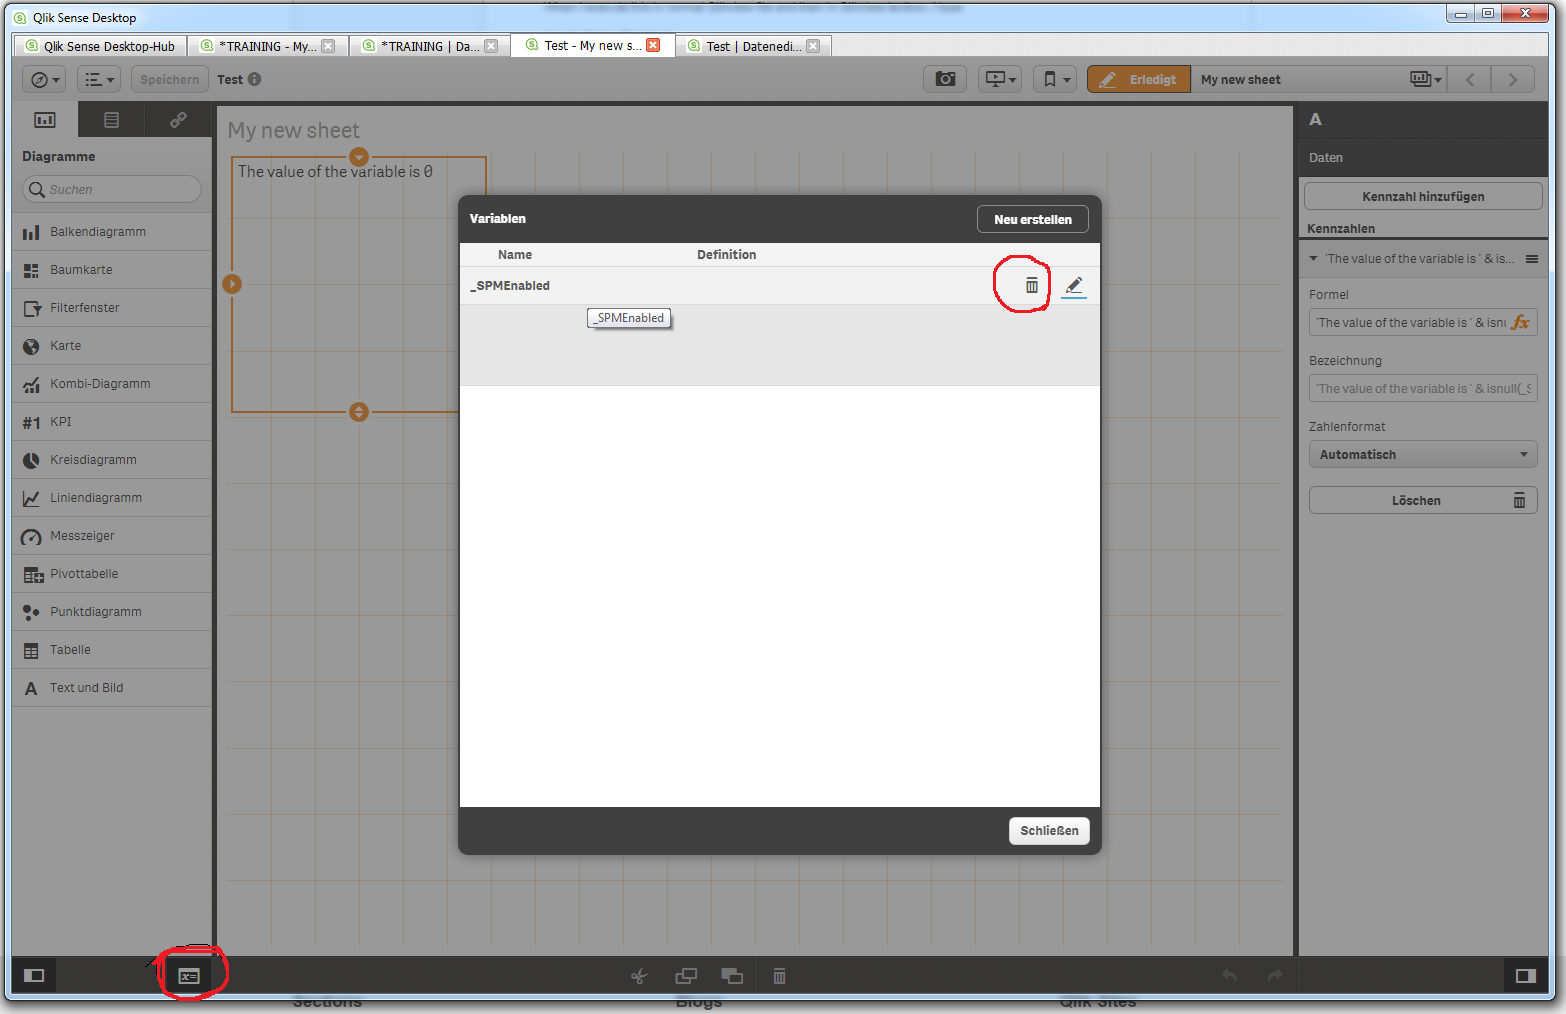Select Tabelle chart type
1566x1014 pixels.
coord(112,650)
